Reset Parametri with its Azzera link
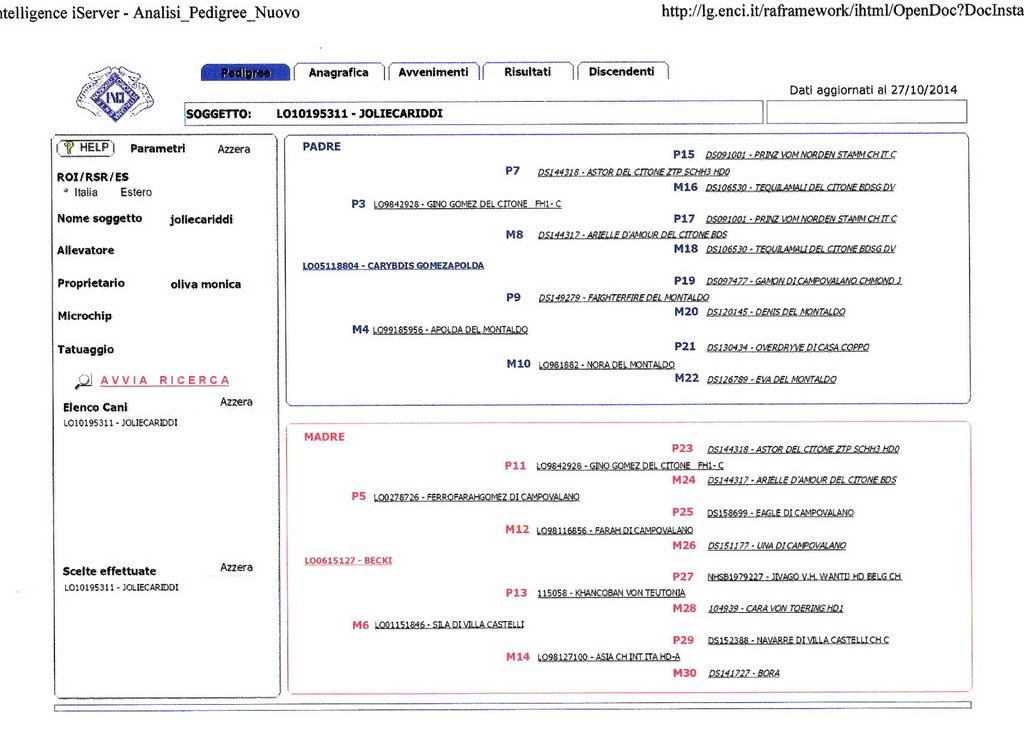 click(x=234, y=149)
